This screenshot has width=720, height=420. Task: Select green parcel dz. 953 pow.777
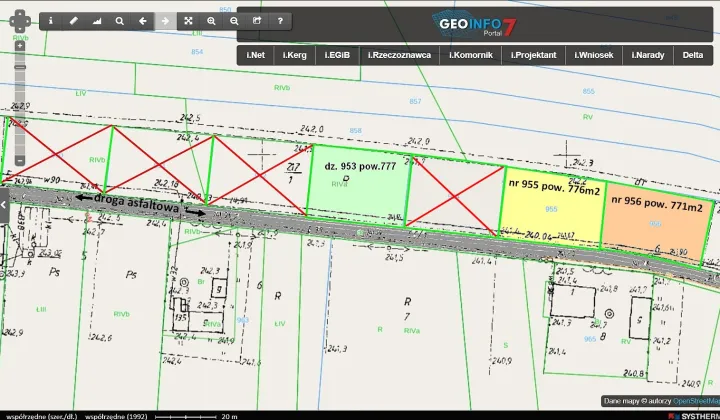tap(358, 185)
